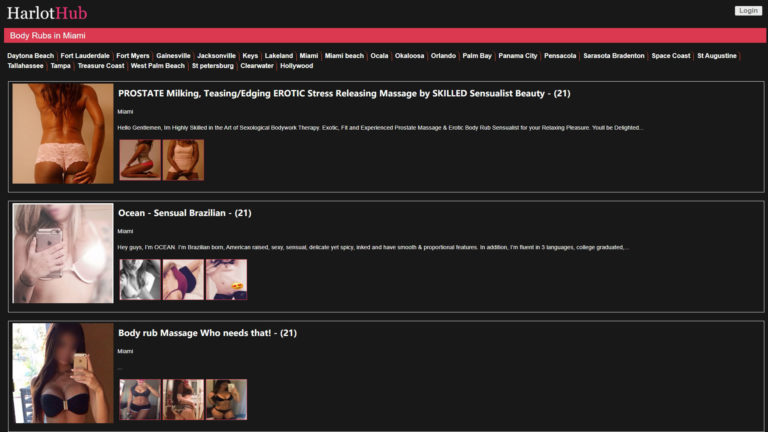The image size is (768, 432).
Task: Open the Pensacola city link
Action: click(x=560, y=56)
